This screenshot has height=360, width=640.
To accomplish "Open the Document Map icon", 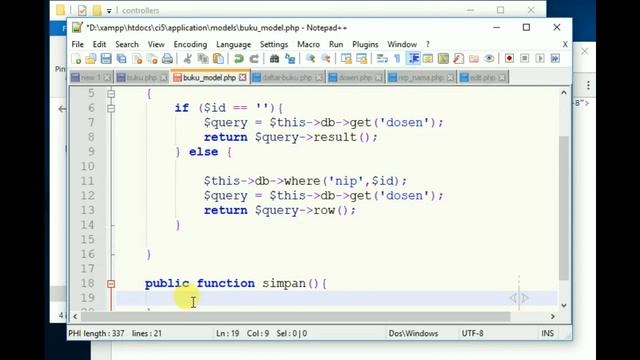I will coord(443,59).
